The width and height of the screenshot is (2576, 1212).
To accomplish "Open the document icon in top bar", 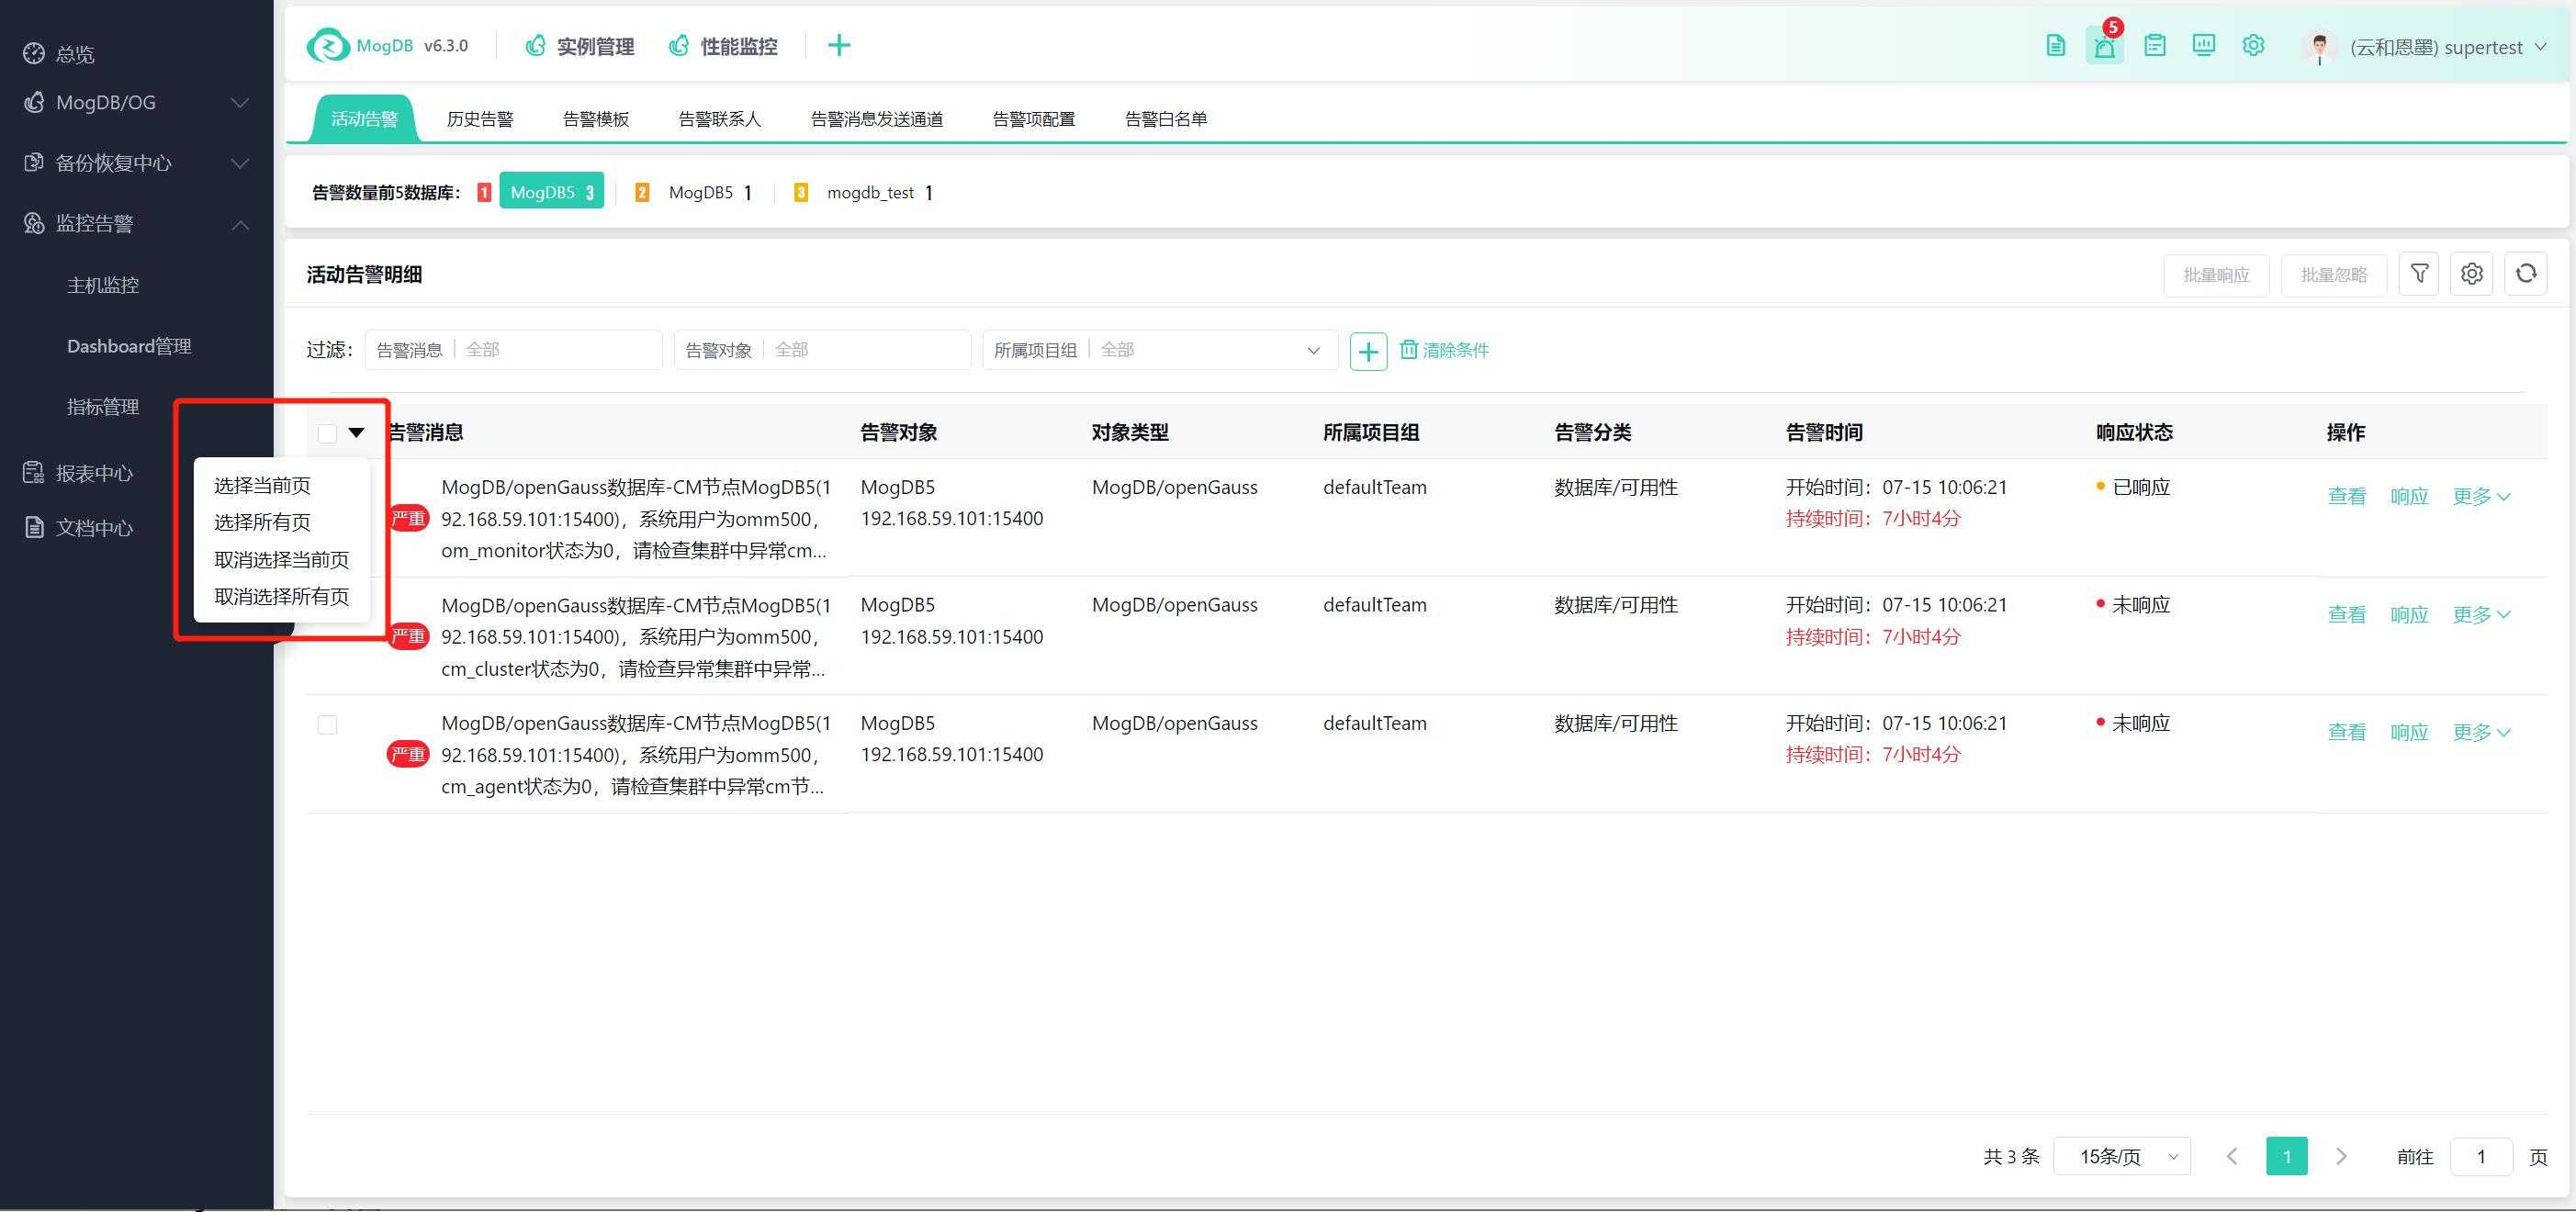I will pos(2055,46).
